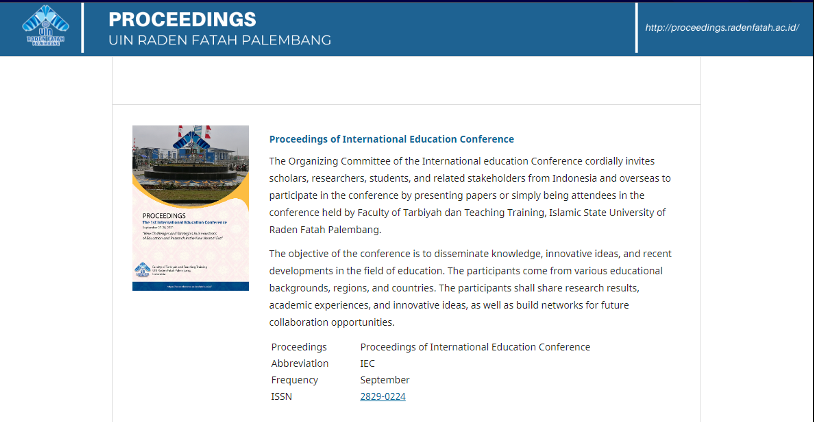Click the September frequency value
This screenshot has height=422, width=814.
click(385, 380)
